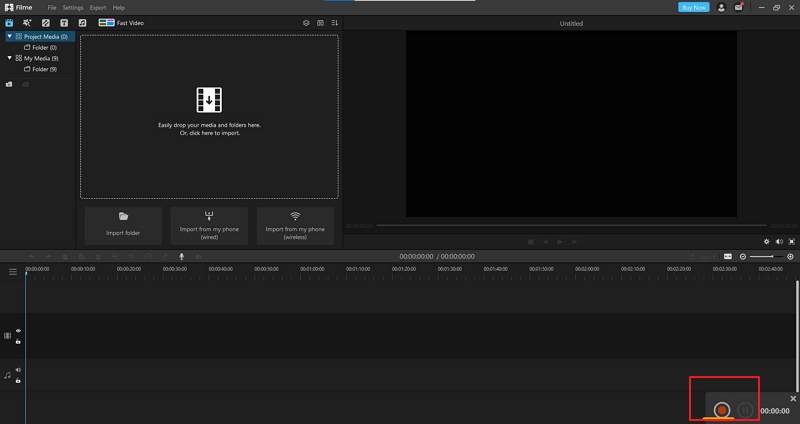Click the Crop icon in timeline toolbar

[x=132, y=257]
